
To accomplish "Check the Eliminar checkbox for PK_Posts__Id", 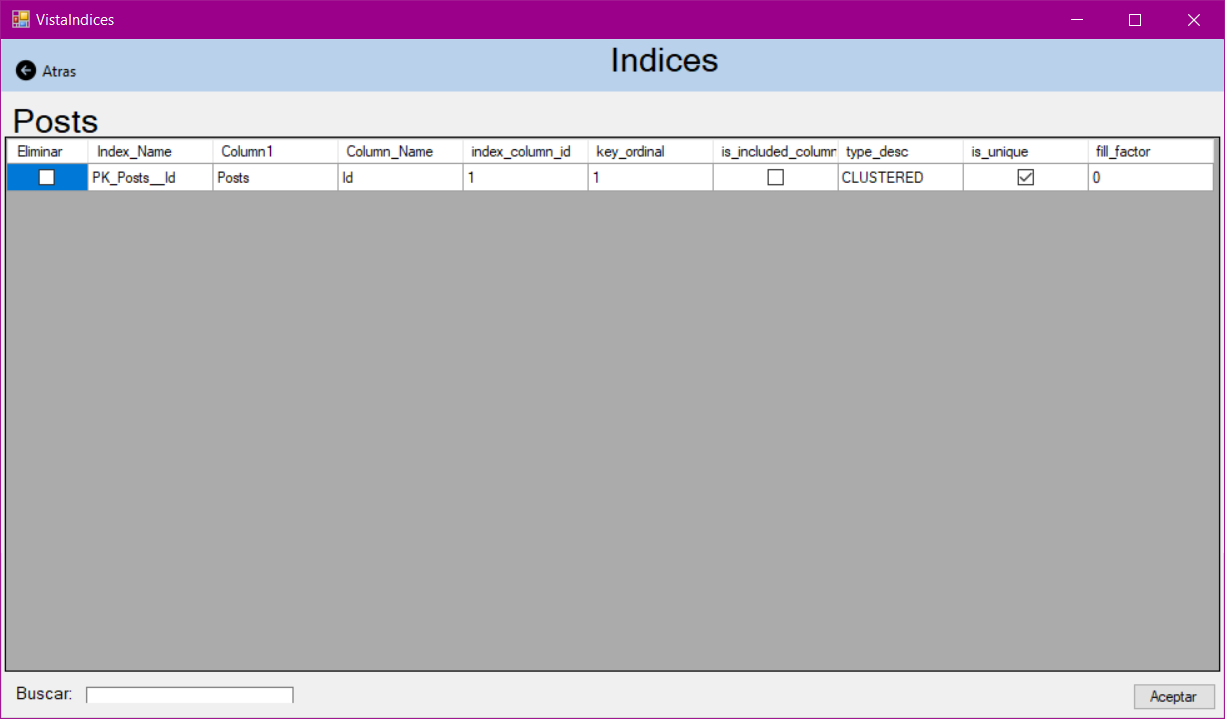I will click(x=46, y=177).
